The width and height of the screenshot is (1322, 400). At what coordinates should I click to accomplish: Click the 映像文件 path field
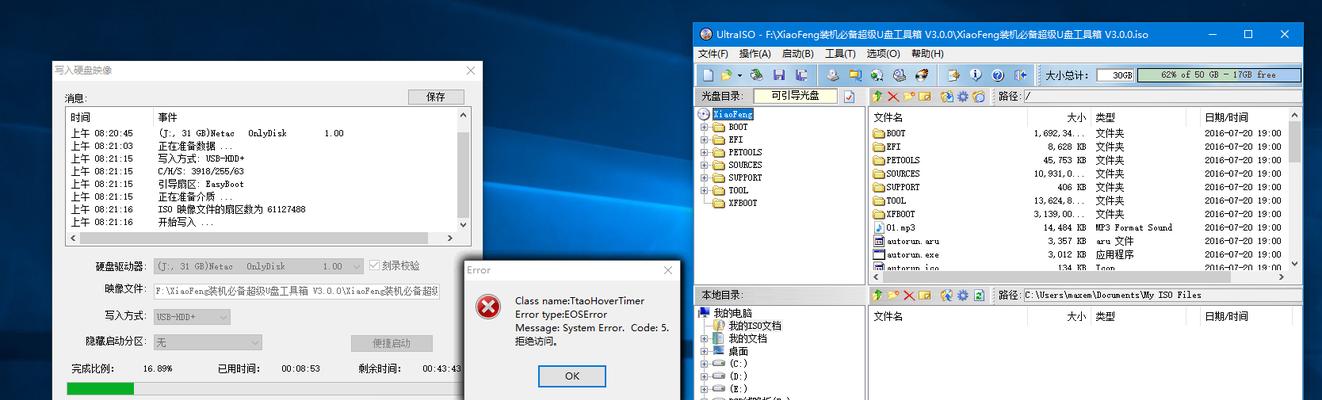click(x=296, y=291)
